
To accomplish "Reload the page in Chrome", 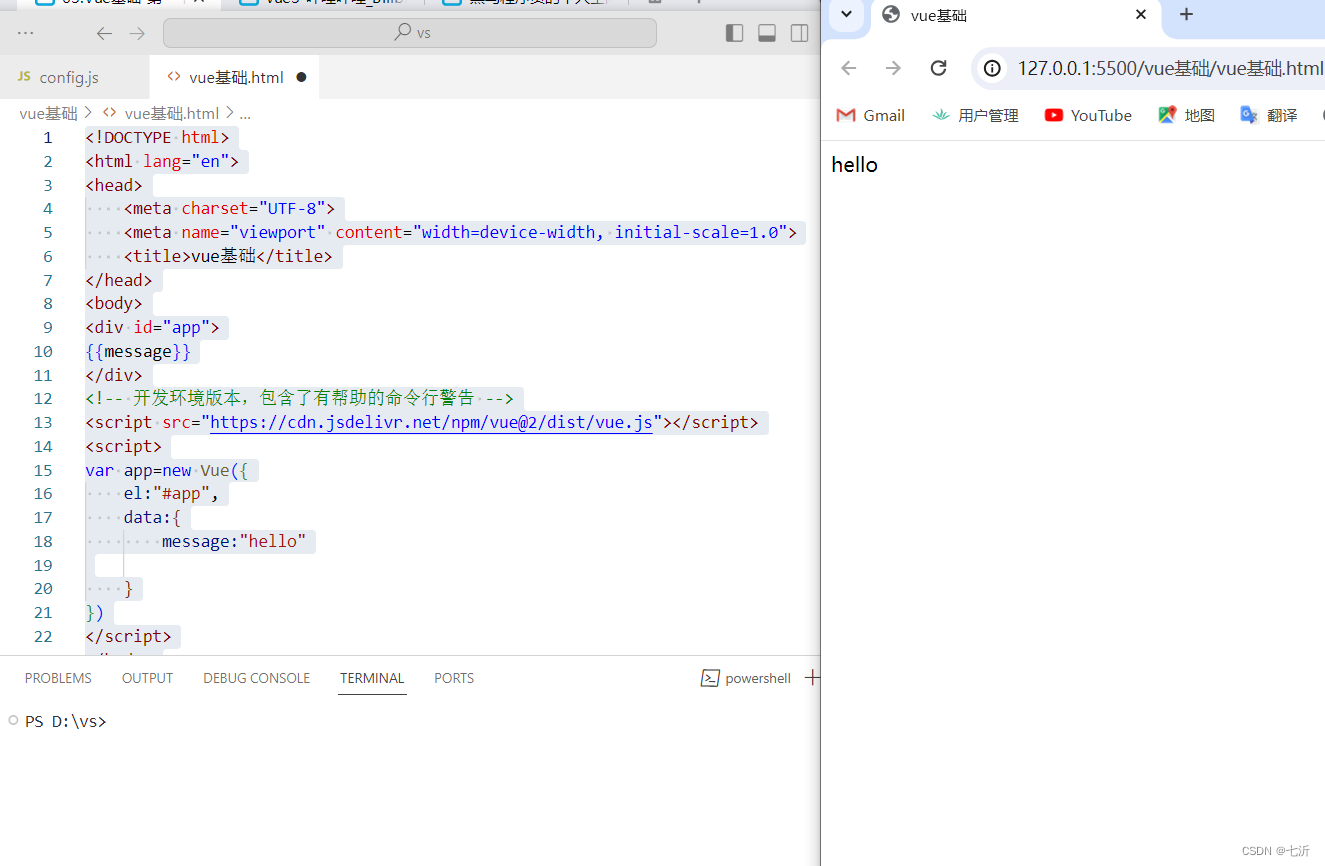I will point(938,68).
